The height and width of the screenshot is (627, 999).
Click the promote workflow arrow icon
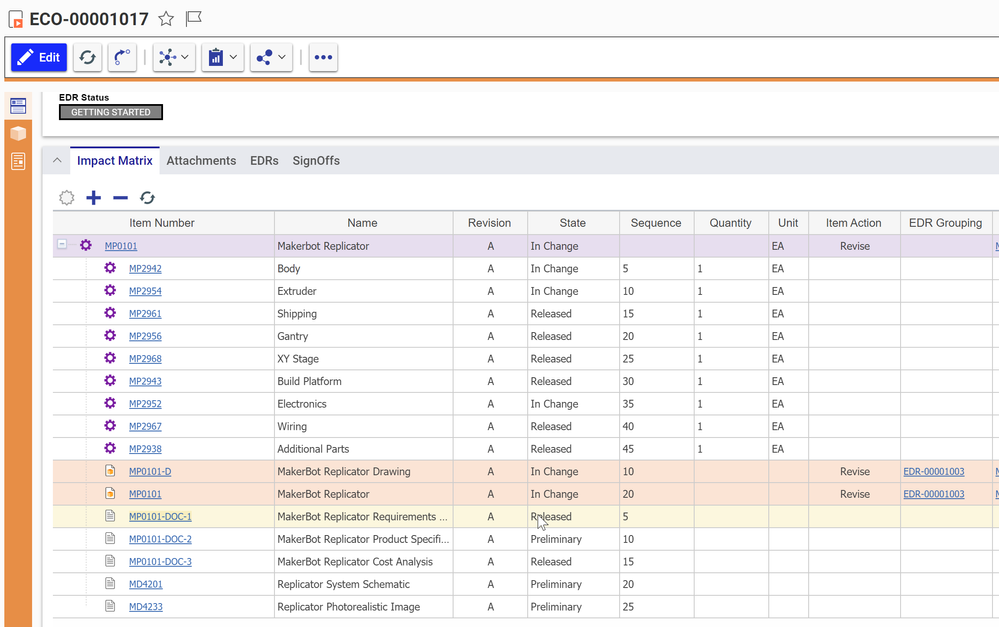coord(122,58)
